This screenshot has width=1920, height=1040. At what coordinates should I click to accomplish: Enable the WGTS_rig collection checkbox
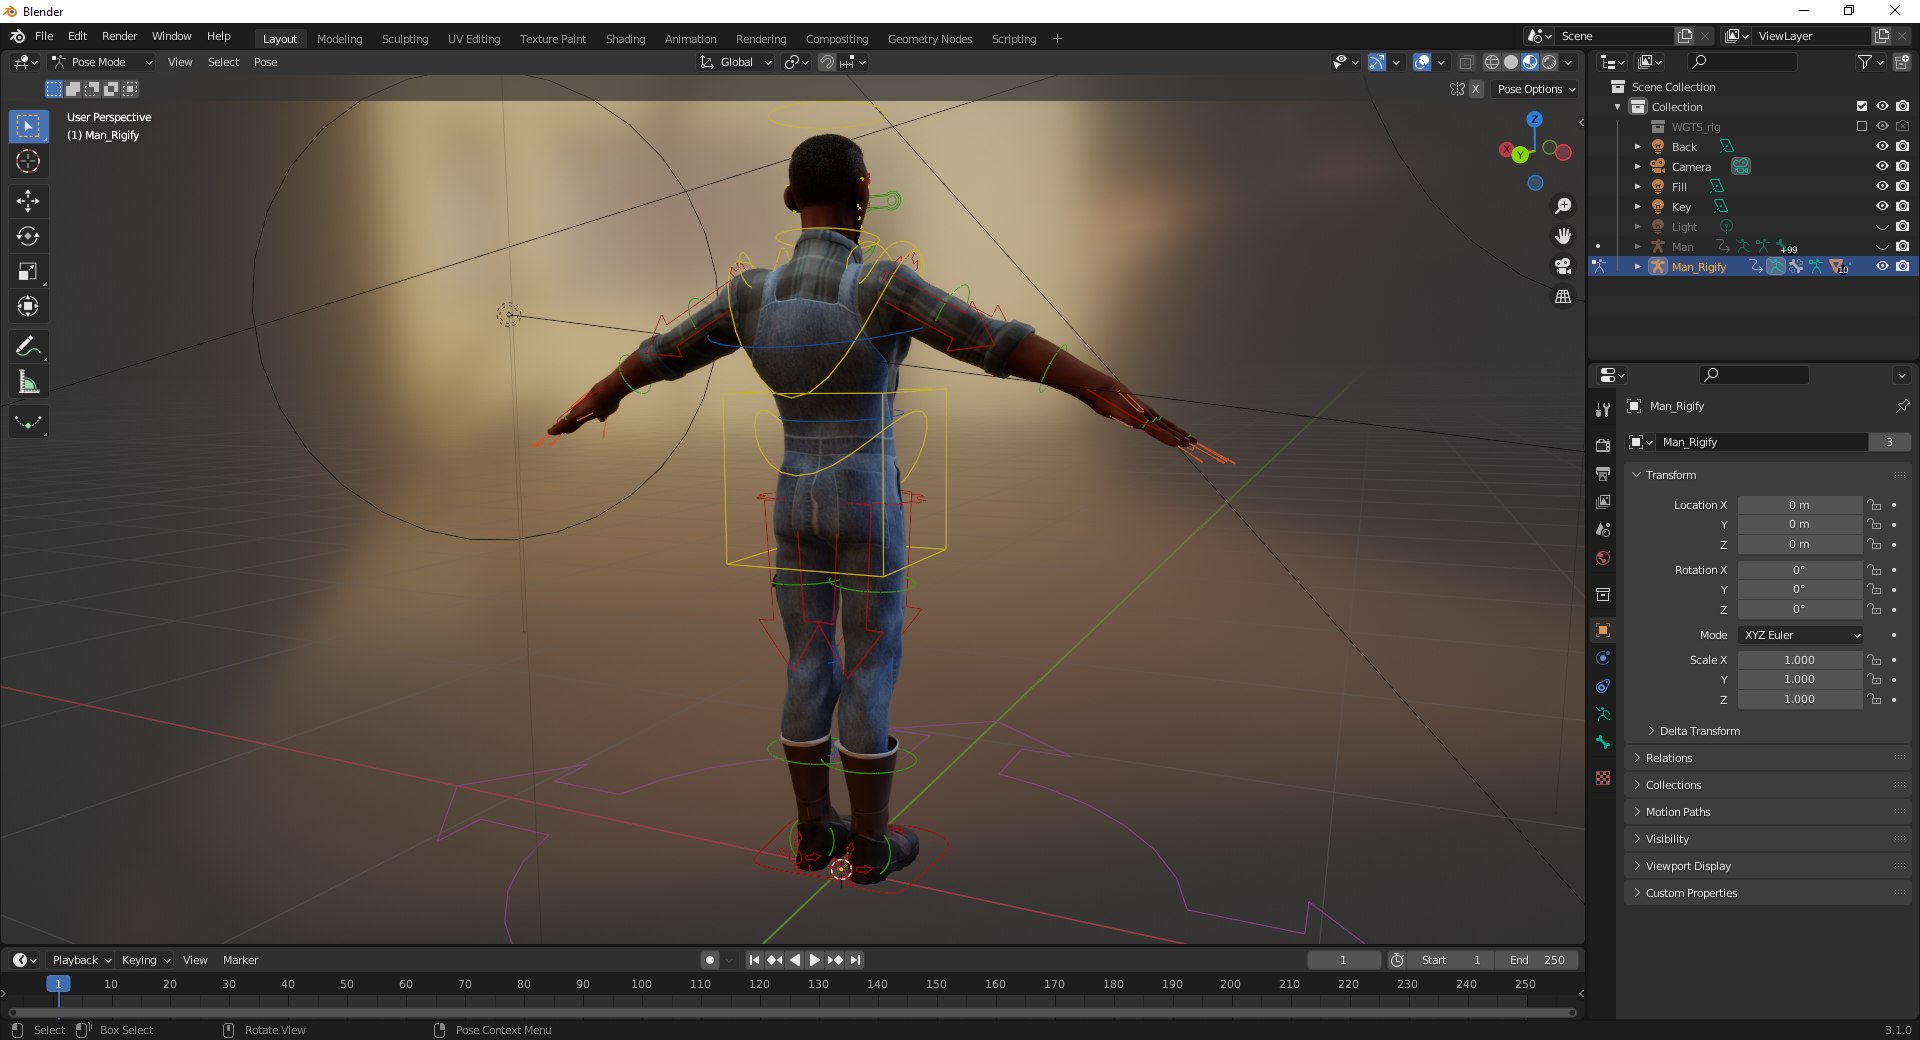coord(1861,126)
